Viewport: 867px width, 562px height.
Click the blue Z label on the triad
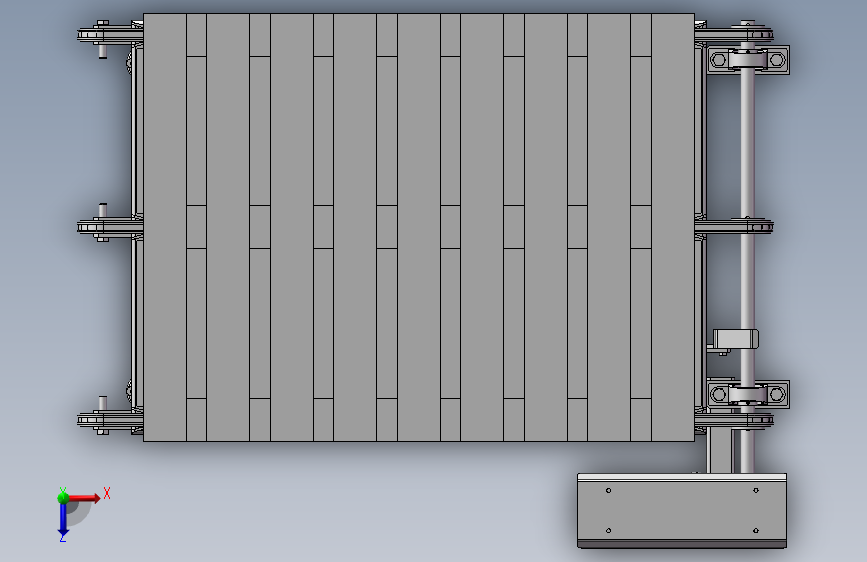point(62,538)
